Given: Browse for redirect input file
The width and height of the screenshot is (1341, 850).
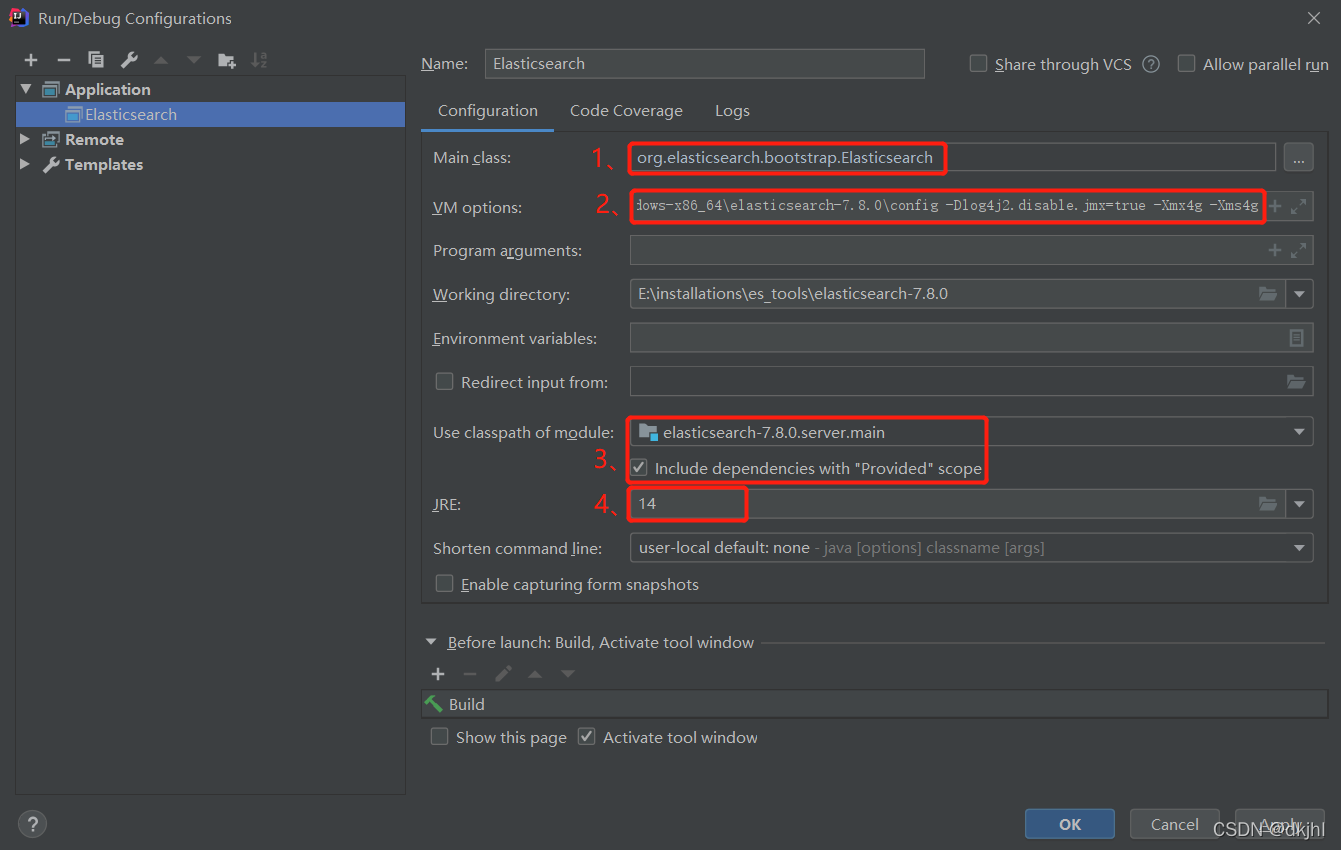Looking at the screenshot, I should click(1296, 381).
